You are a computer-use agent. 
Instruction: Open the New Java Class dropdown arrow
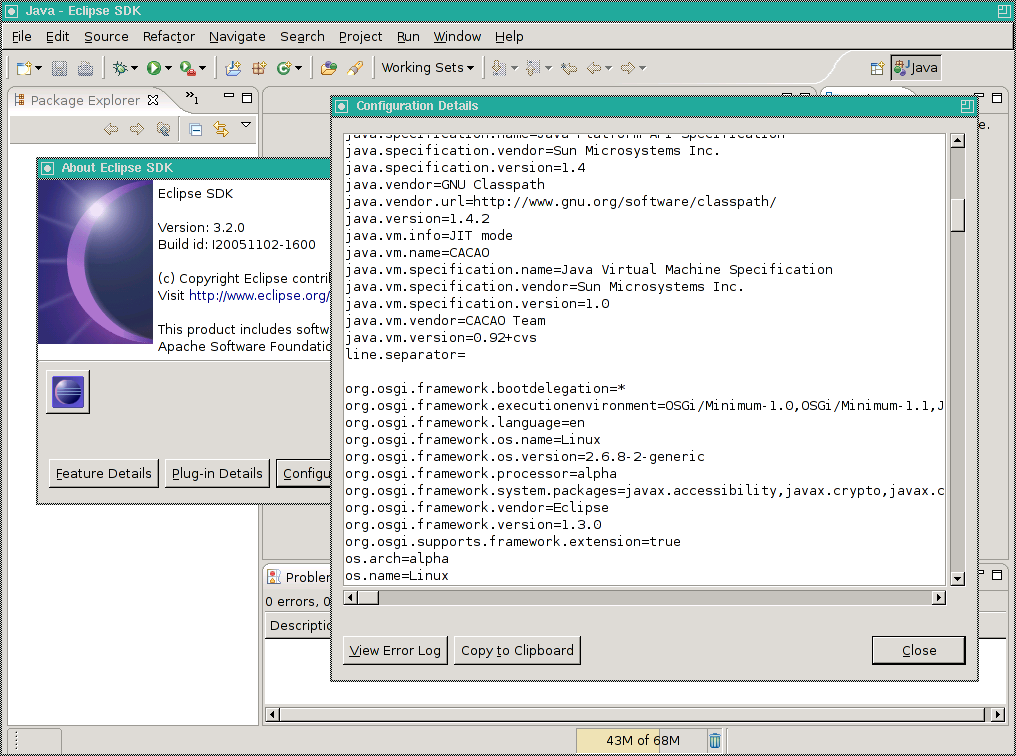point(298,68)
